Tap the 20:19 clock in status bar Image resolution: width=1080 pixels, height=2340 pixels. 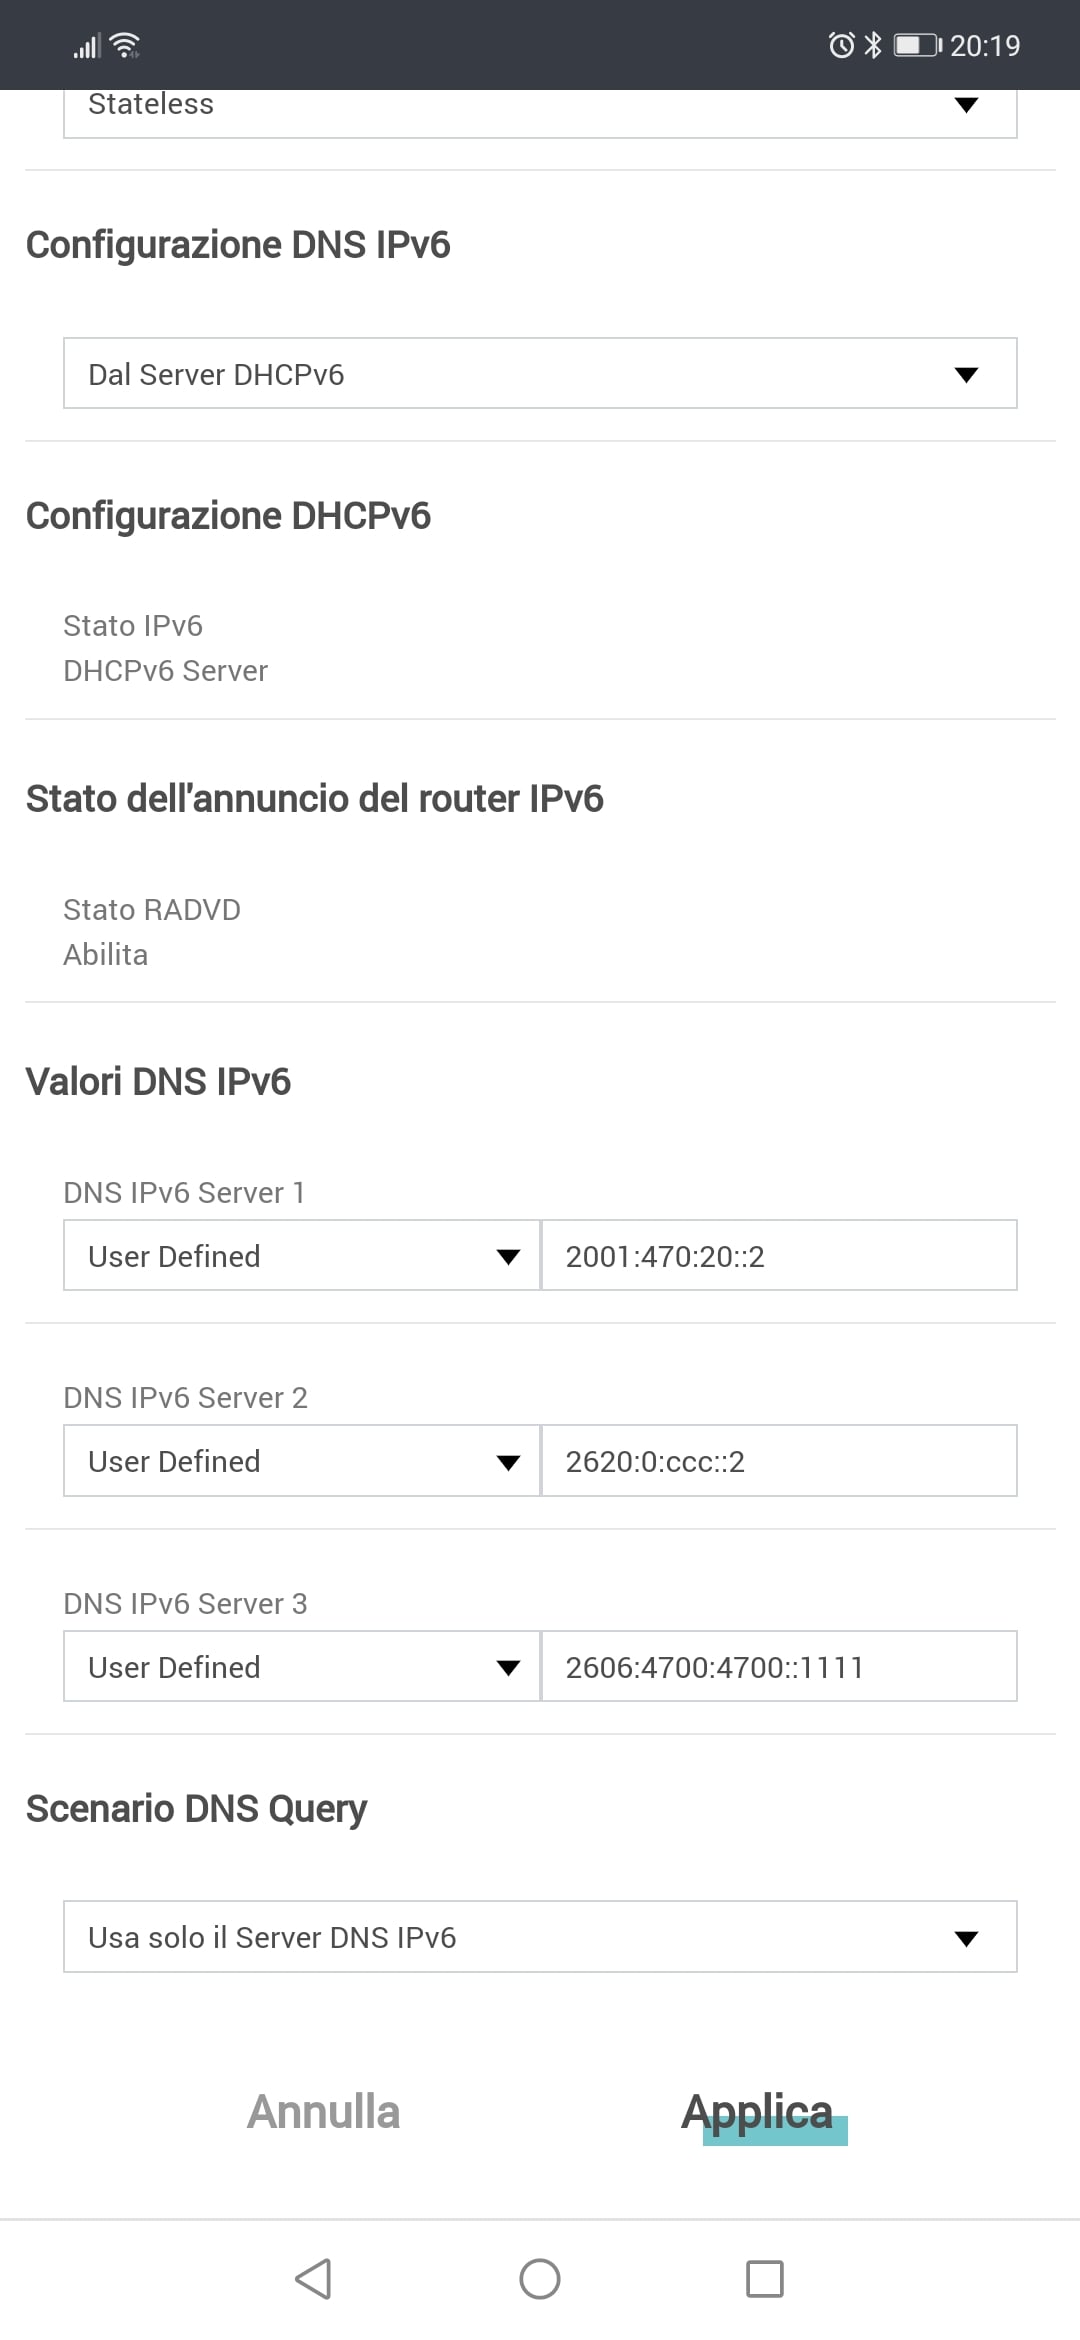pos(985,46)
